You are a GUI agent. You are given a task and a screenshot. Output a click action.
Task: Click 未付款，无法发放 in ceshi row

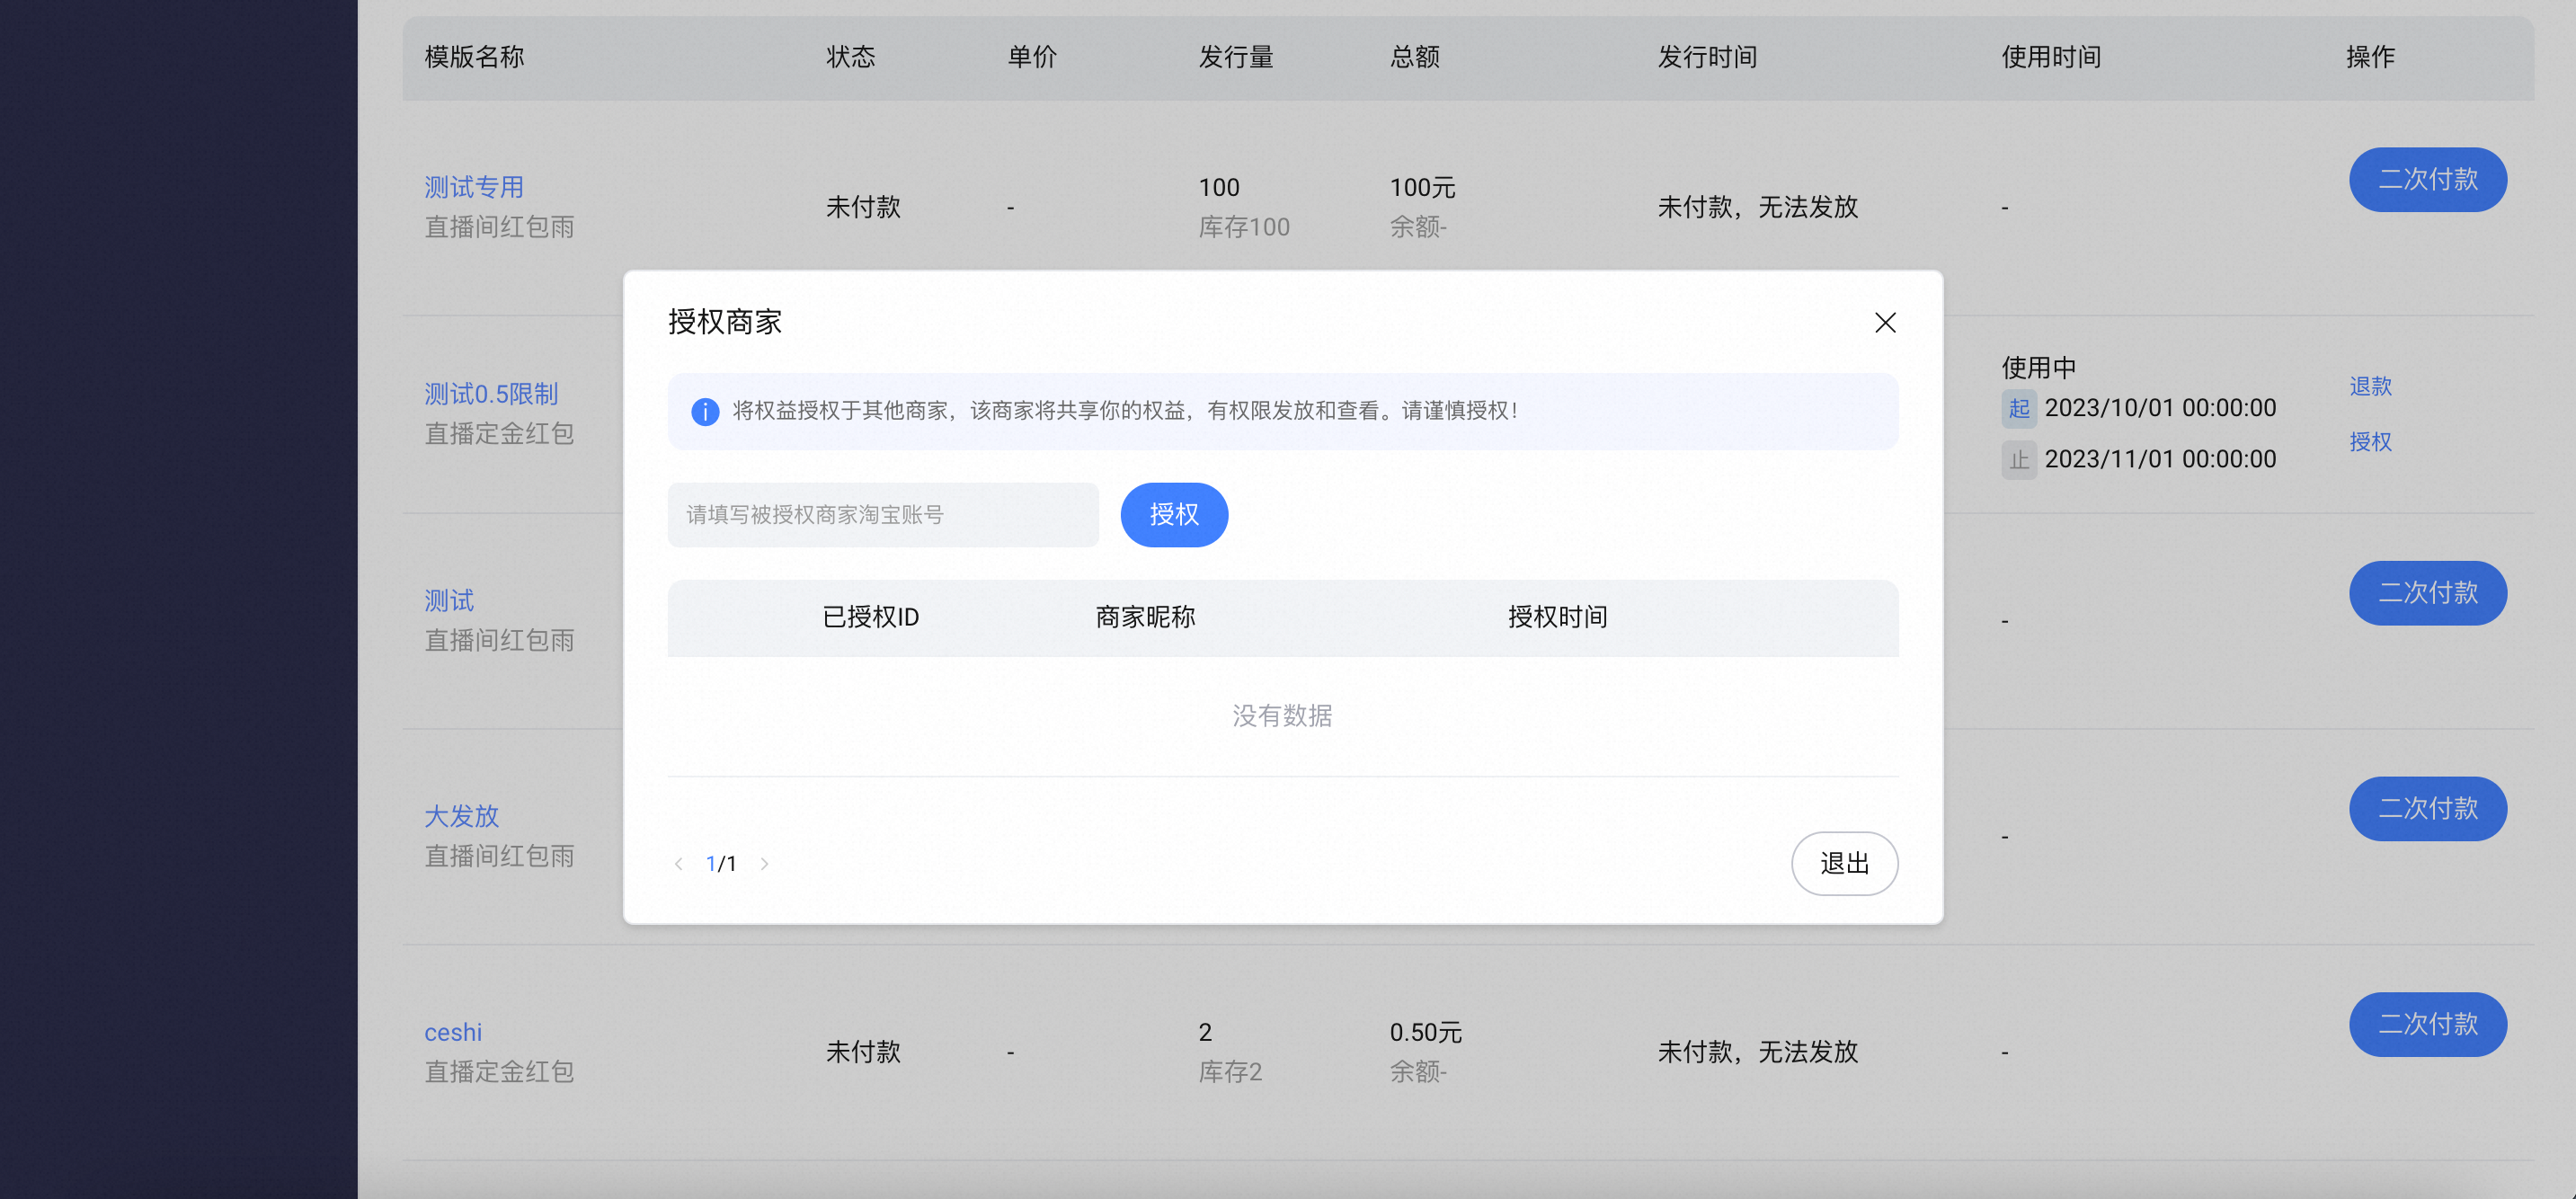[1757, 1052]
